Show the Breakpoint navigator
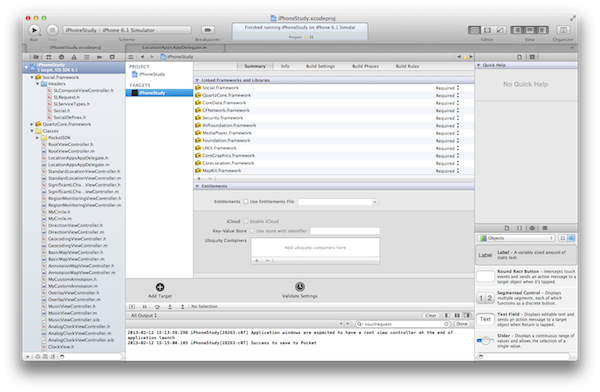This screenshot has height=392, width=600. point(99,57)
